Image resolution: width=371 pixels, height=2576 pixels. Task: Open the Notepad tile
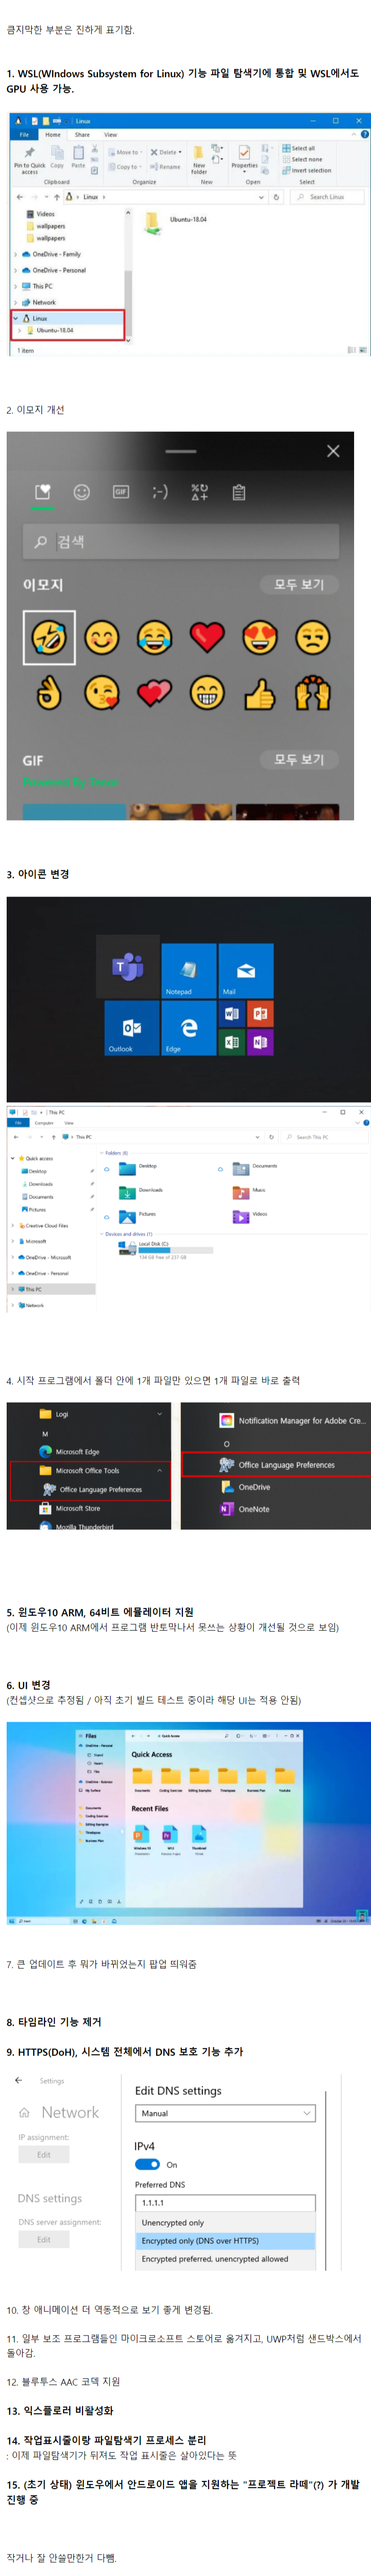click(x=189, y=970)
